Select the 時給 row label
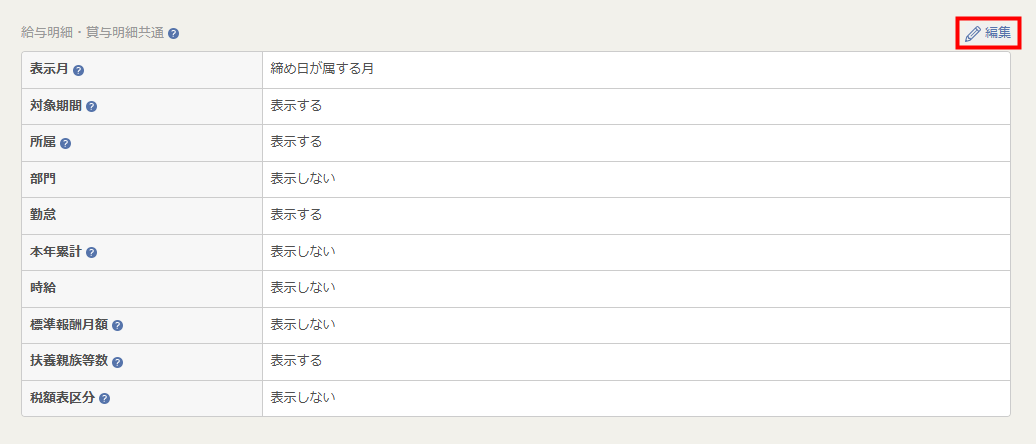 (x=44, y=289)
